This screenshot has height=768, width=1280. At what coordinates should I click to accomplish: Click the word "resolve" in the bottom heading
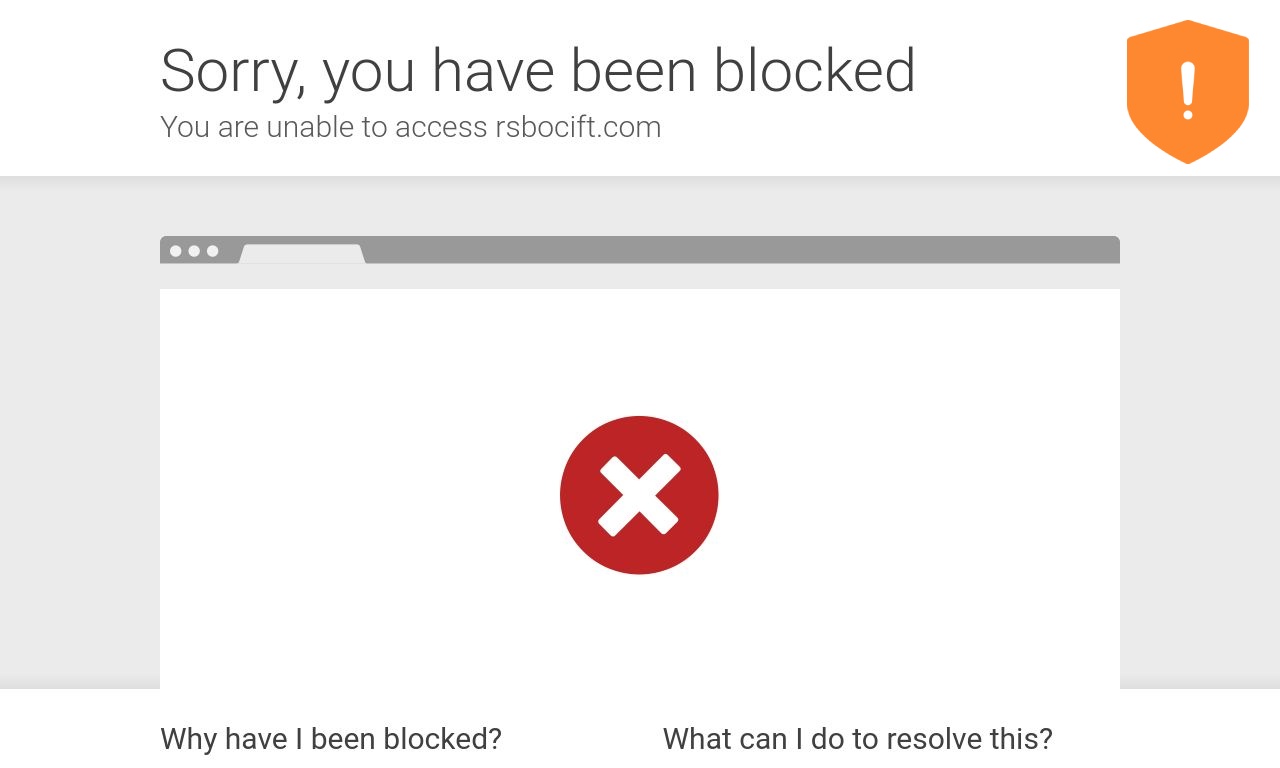(x=917, y=739)
